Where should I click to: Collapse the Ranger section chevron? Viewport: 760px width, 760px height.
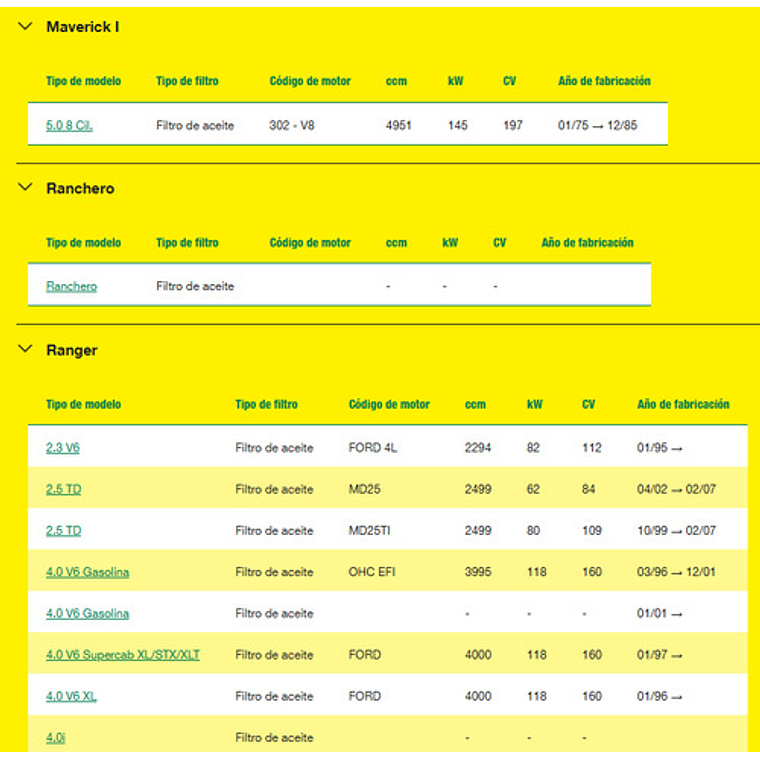click(25, 350)
